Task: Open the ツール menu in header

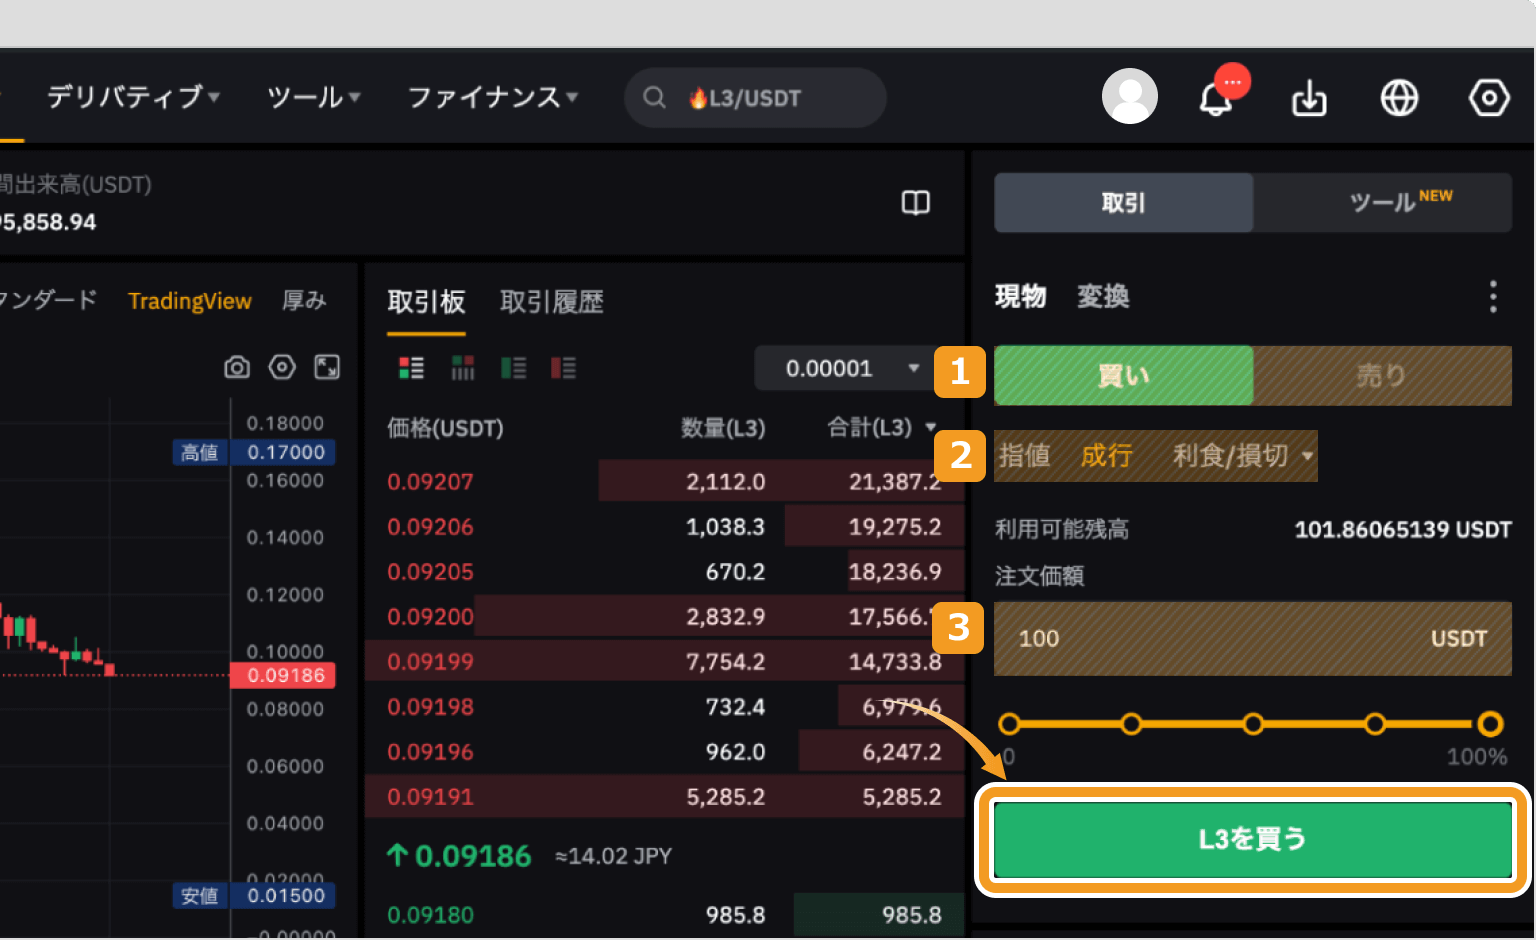Action: coord(314,97)
